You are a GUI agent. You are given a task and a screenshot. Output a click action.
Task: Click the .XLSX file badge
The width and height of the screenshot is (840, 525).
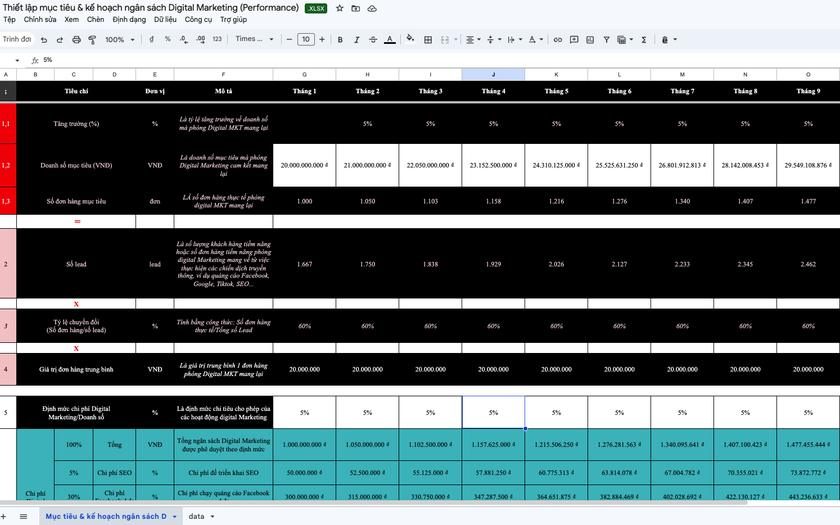pyautogui.click(x=316, y=9)
